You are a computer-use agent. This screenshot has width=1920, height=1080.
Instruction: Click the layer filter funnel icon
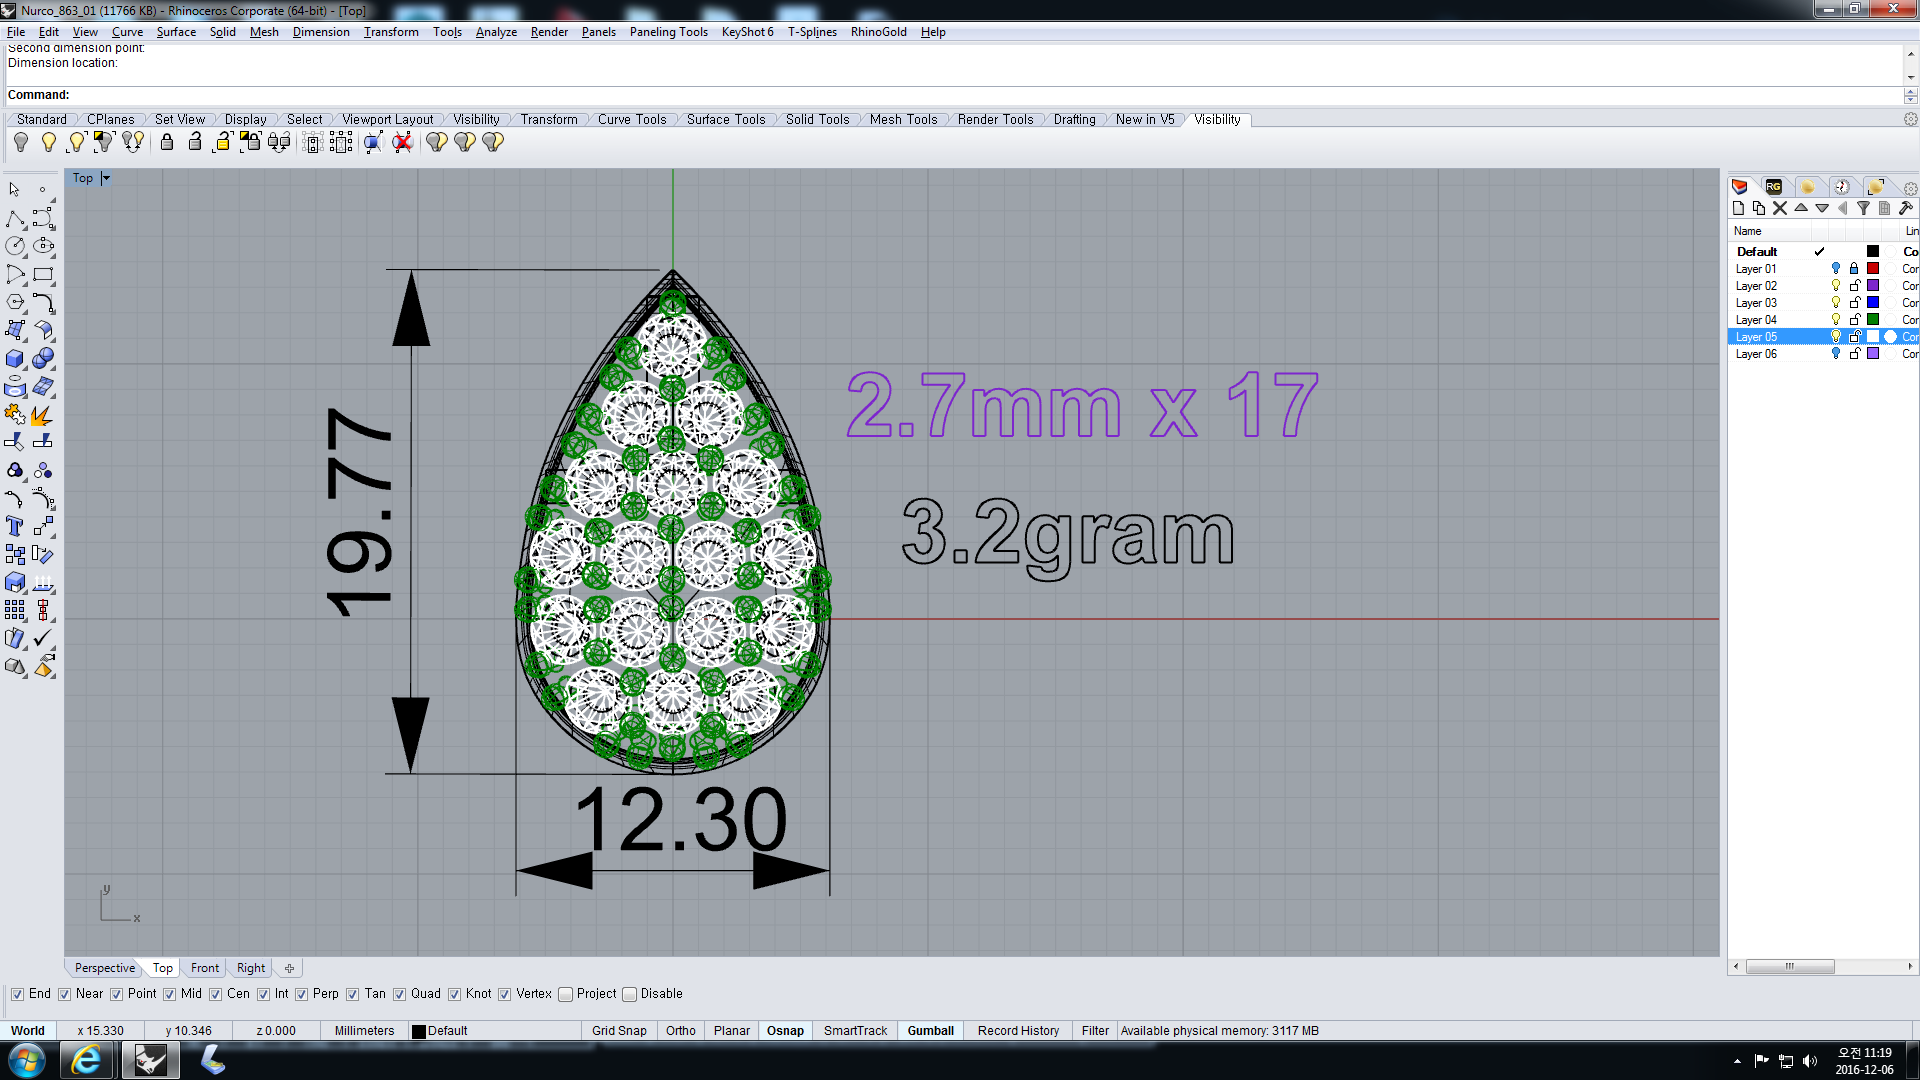(1863, 208)
